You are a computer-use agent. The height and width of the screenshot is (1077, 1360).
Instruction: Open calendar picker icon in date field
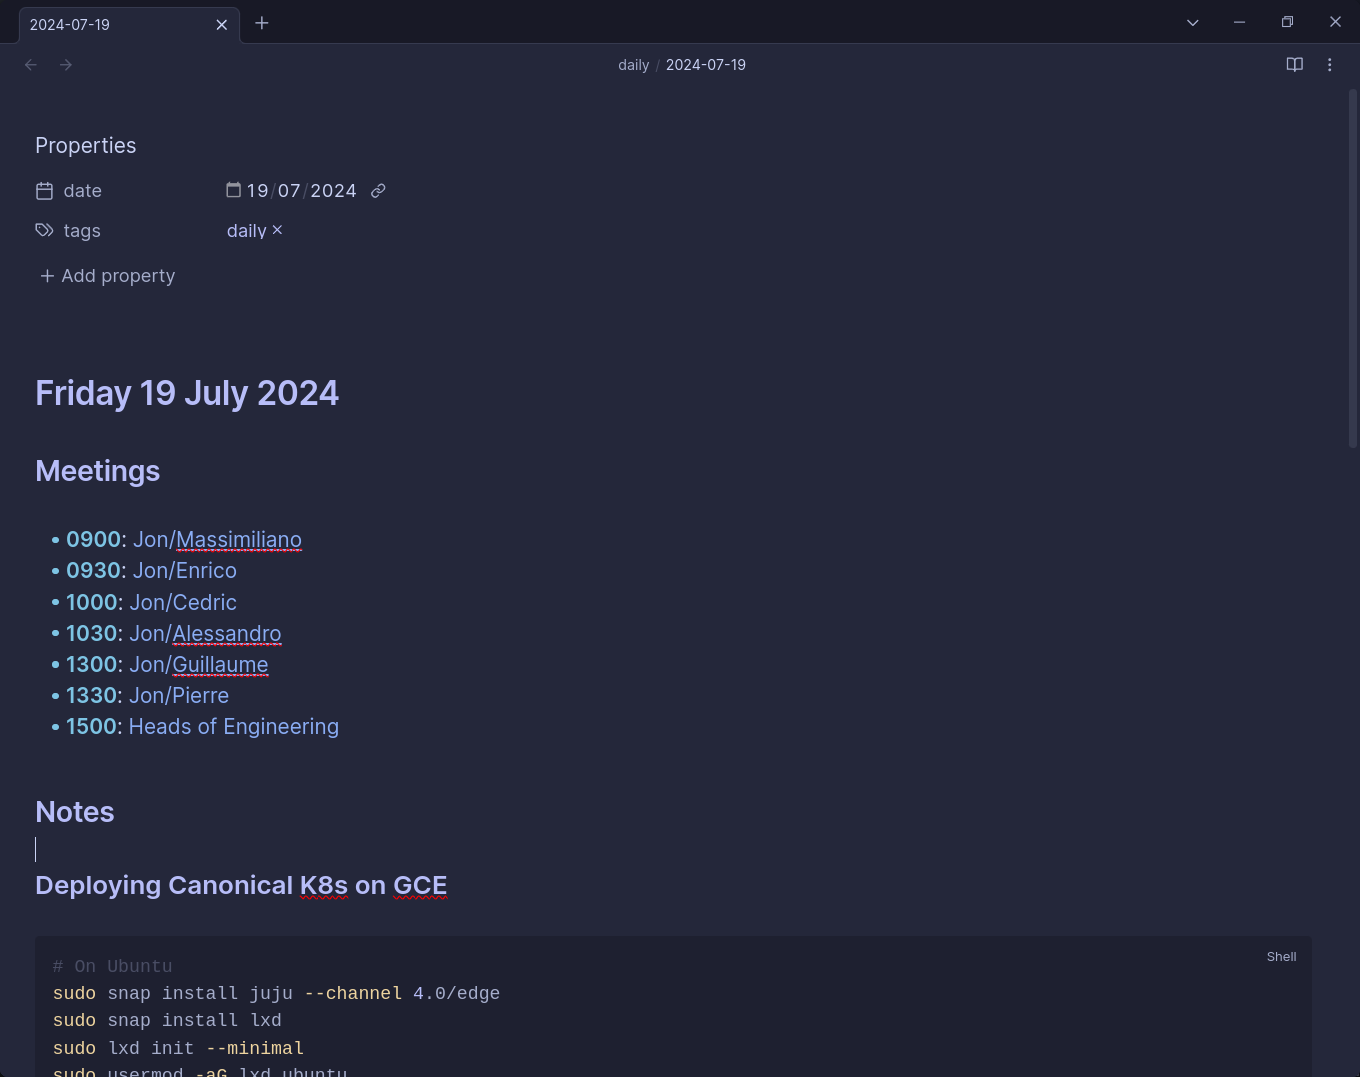pos(233,190)
